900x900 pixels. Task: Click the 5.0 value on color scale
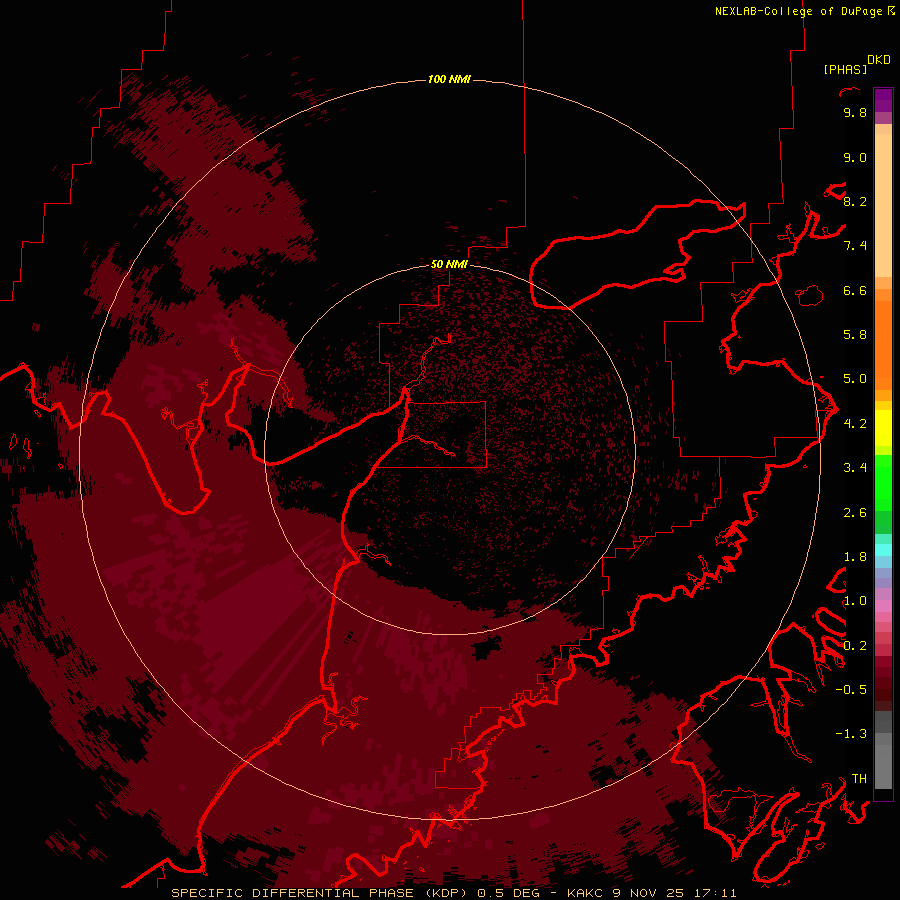click(855, 379)
